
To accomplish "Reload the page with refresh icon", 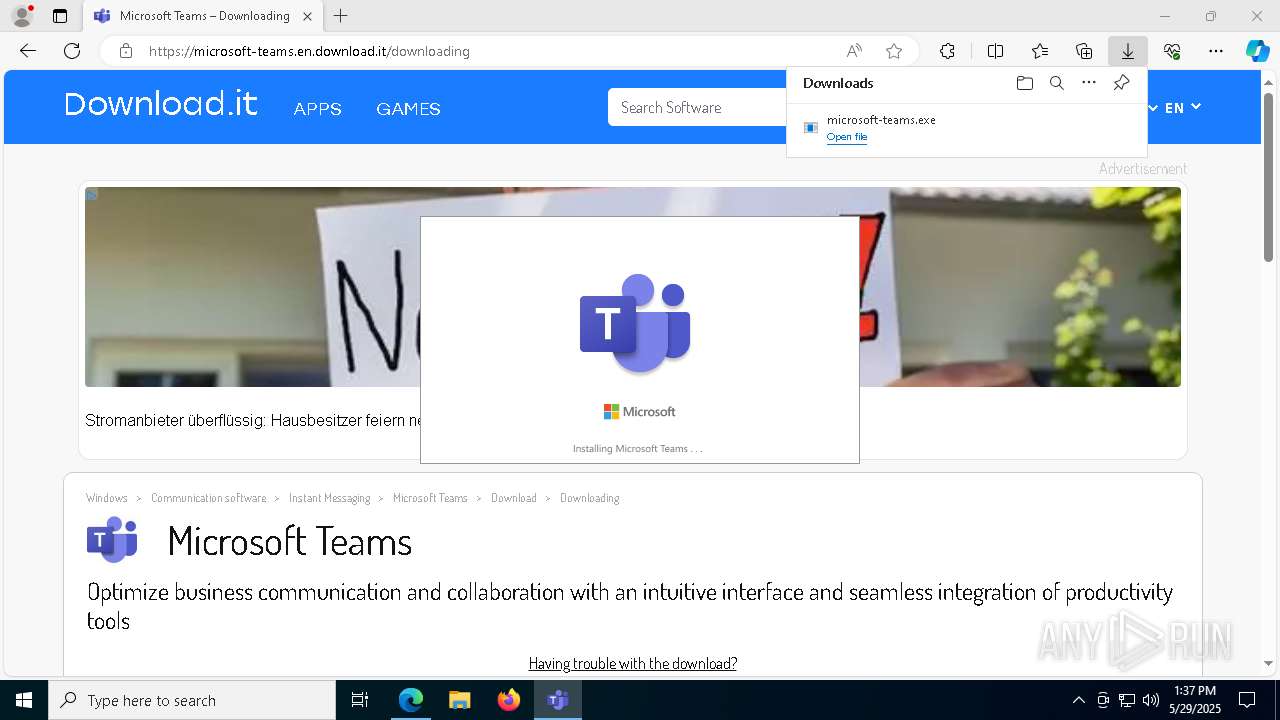I will [x=72, y=51].
